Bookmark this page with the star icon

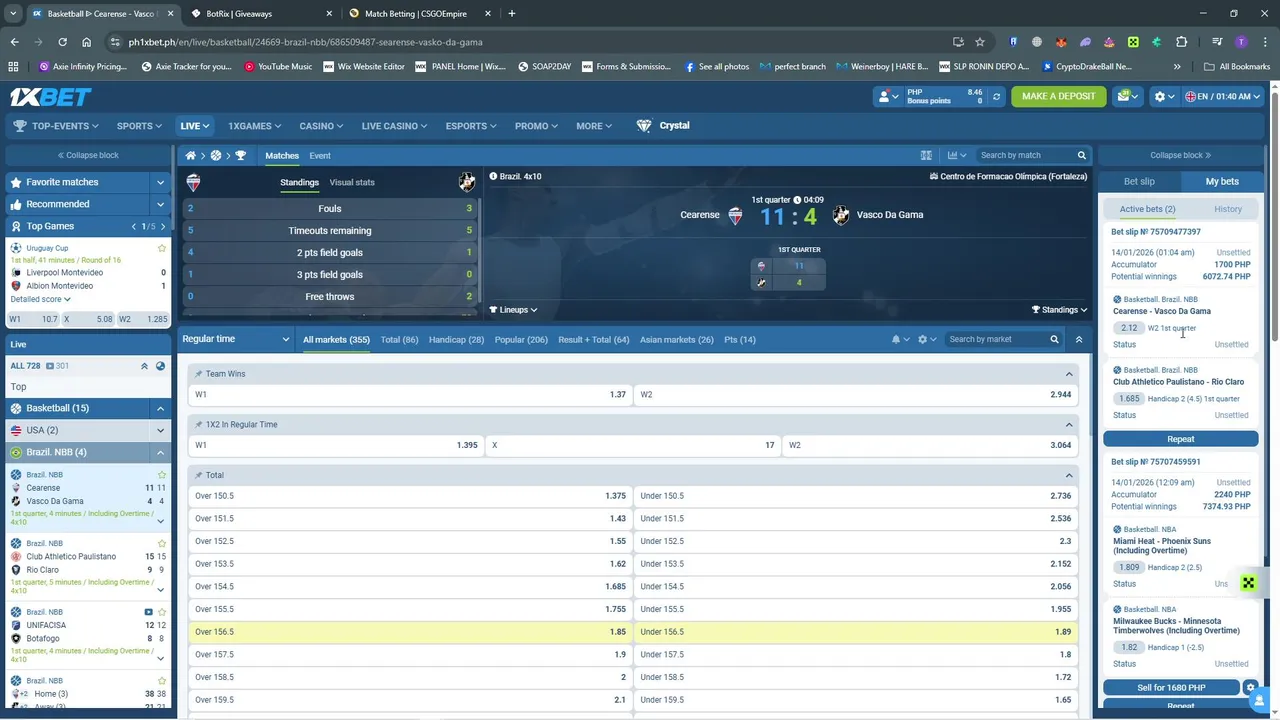pyautogui.click(x=980, y=42)
